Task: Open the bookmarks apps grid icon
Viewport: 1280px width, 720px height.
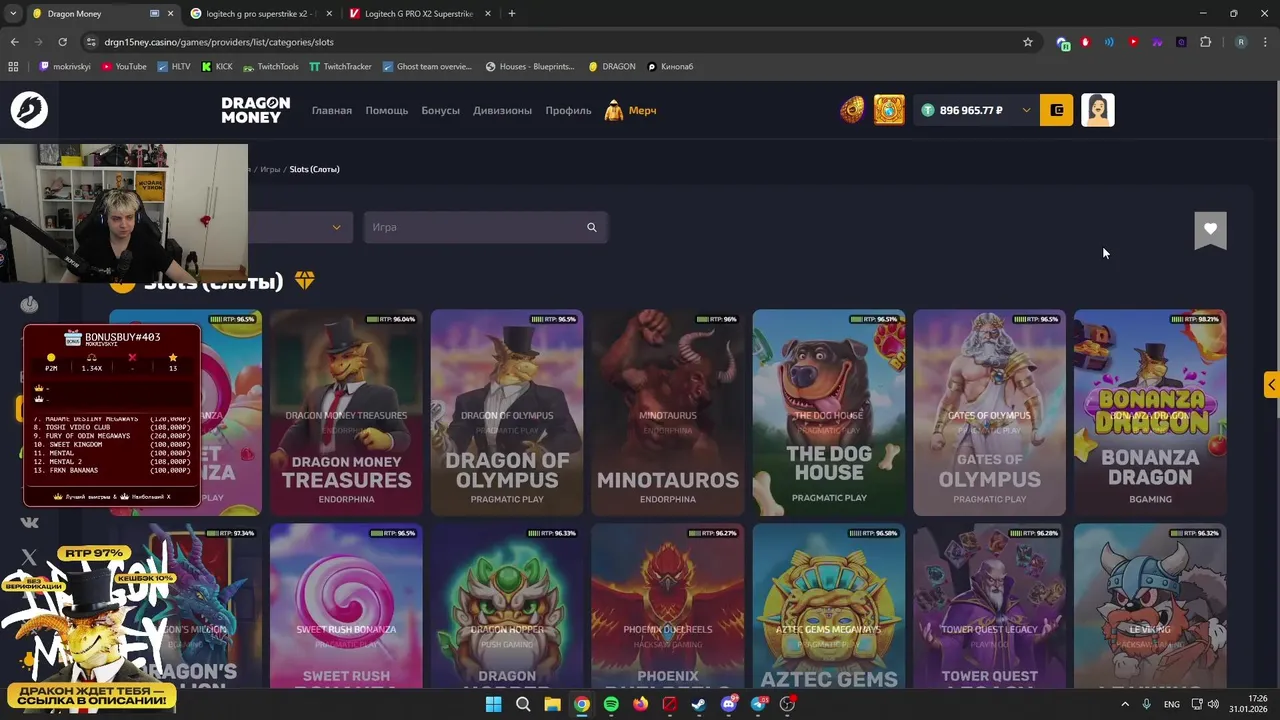Action: click(13, 66)
